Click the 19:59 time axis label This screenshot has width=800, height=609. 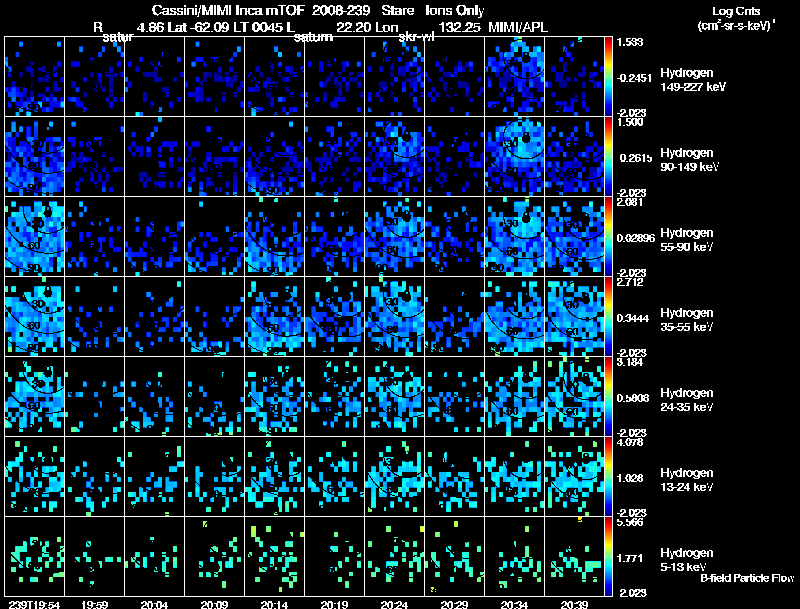[x=94, y=604]
